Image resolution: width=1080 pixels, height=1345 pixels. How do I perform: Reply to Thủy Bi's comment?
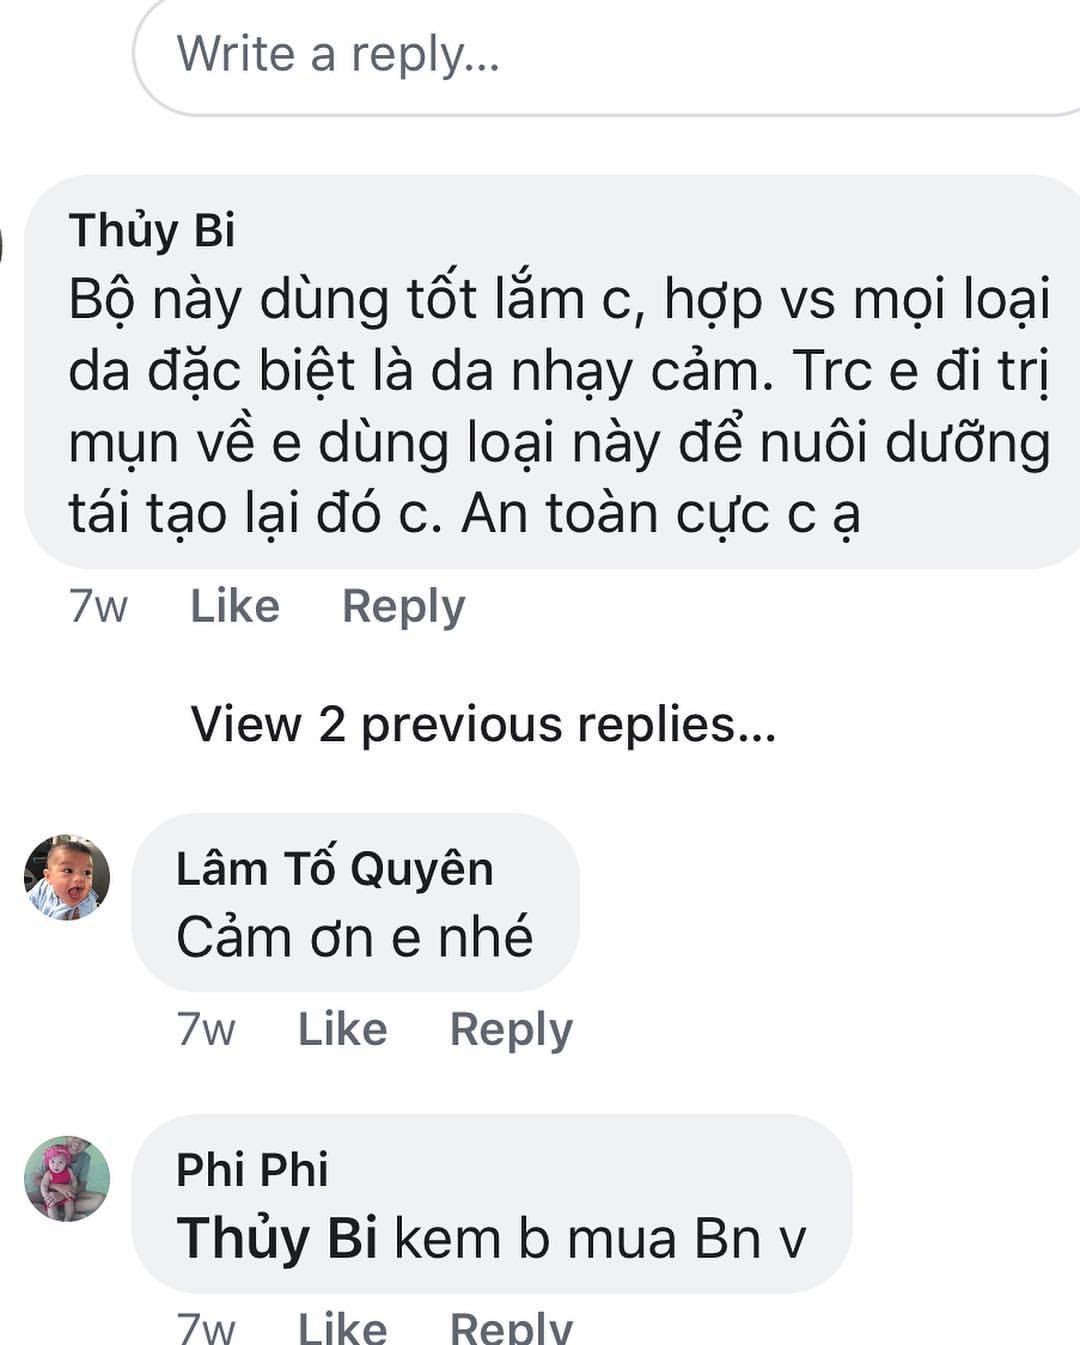[x=404, y=606]
